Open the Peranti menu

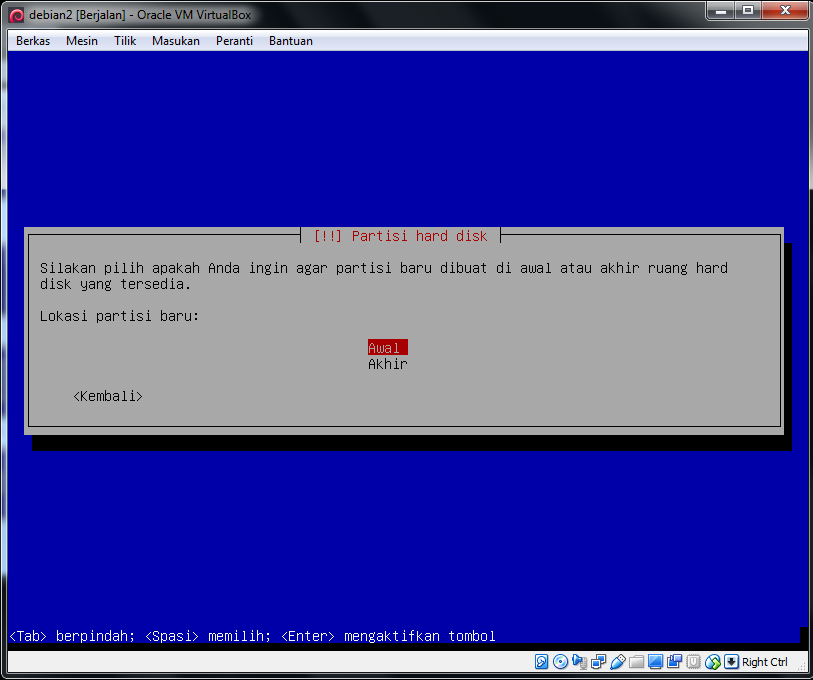234,41
